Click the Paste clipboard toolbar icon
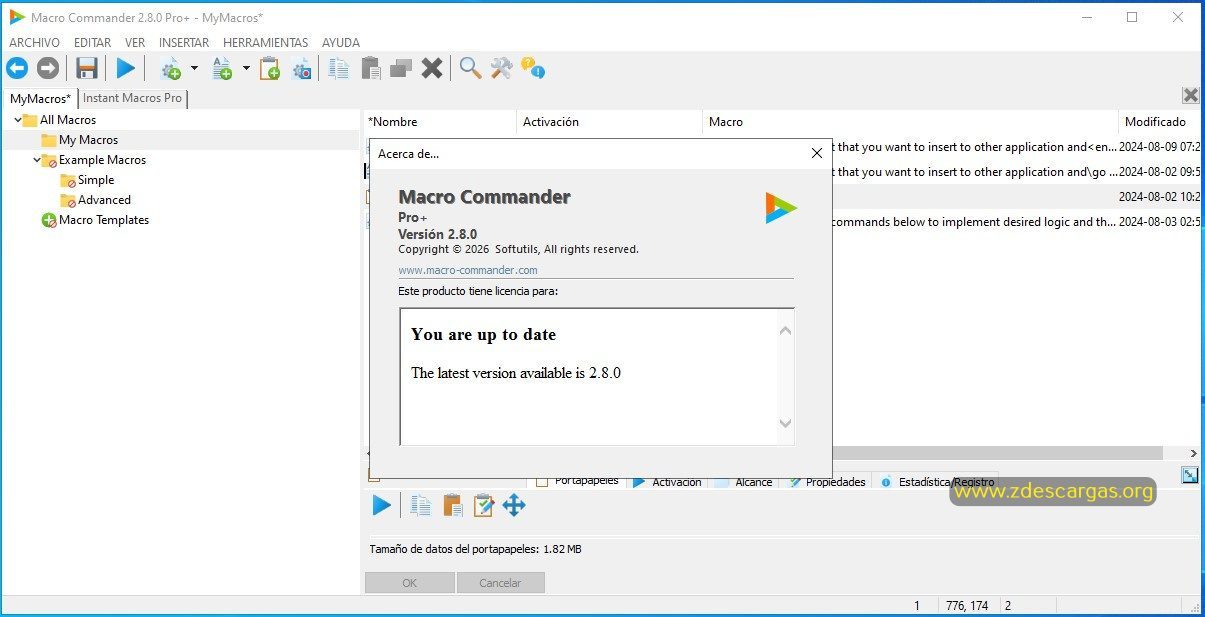Screen dimensions: 1205x617 (x=371, y=68)
